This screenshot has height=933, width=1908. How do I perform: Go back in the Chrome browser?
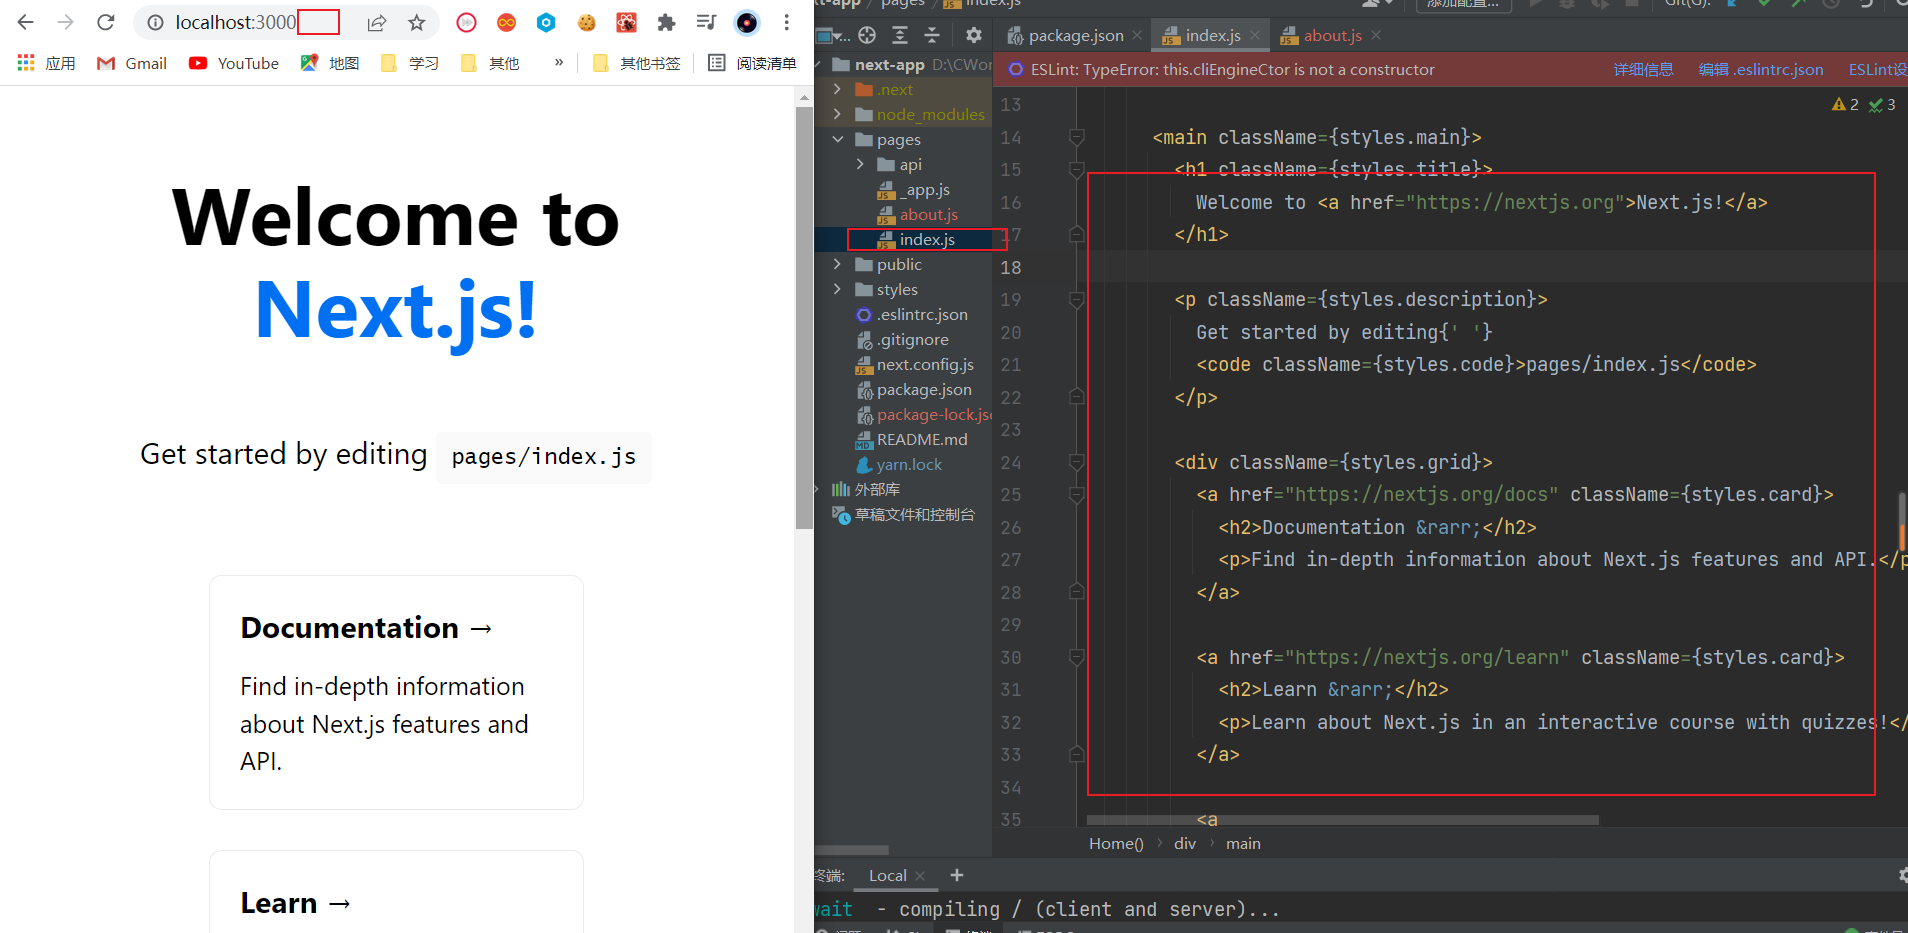coord(26,22)
